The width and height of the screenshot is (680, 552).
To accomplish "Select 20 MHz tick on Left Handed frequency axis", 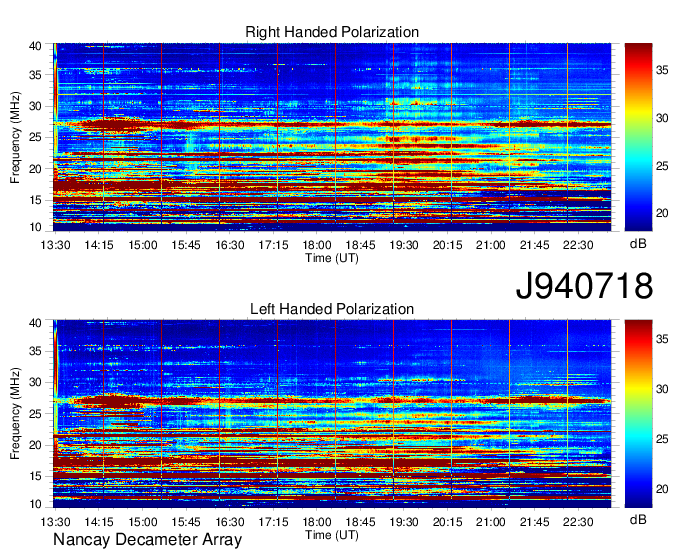I will [35, 445].
